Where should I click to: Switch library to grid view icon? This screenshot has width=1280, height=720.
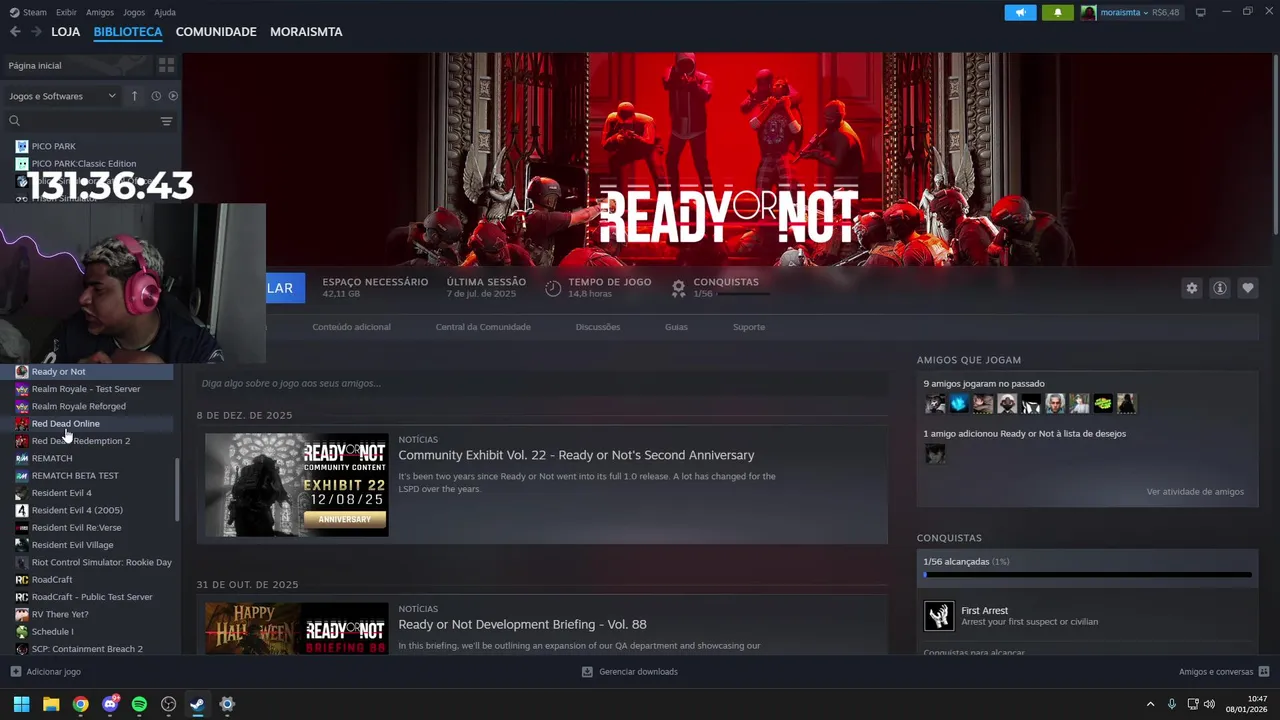pos(166,65)
